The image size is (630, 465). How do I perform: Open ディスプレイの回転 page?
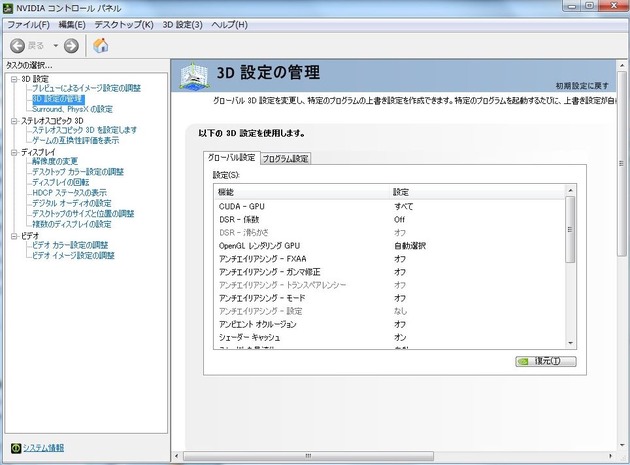(61, 182)
